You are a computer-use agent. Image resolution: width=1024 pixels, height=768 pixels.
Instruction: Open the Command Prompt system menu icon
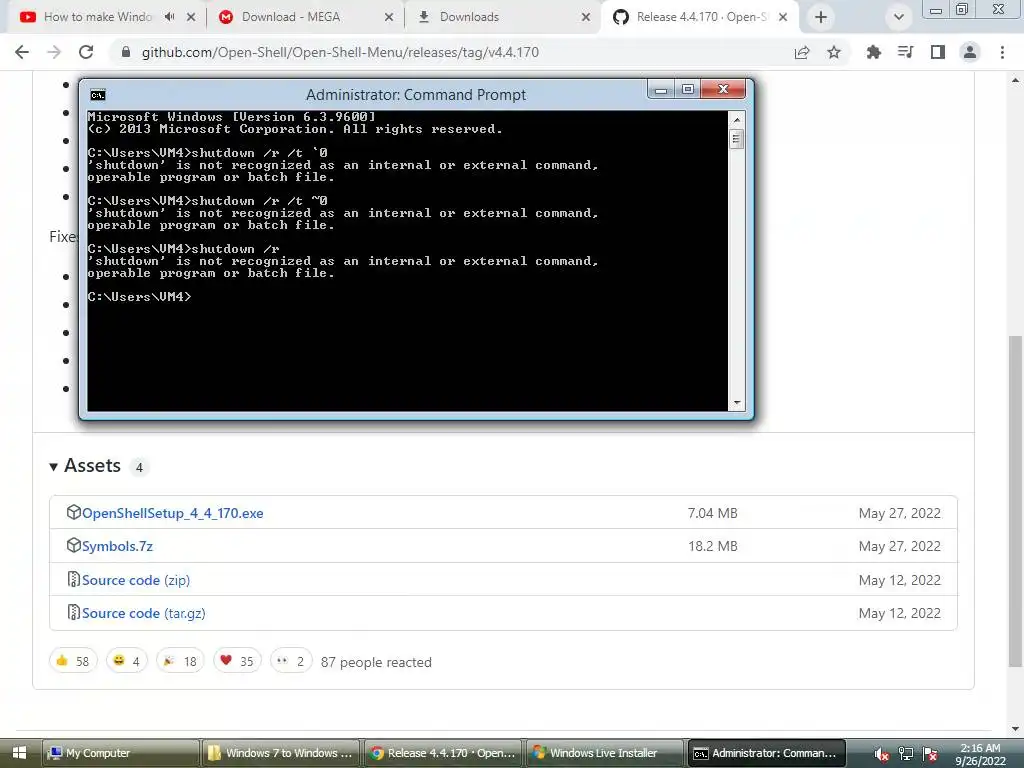pos(98,95)
